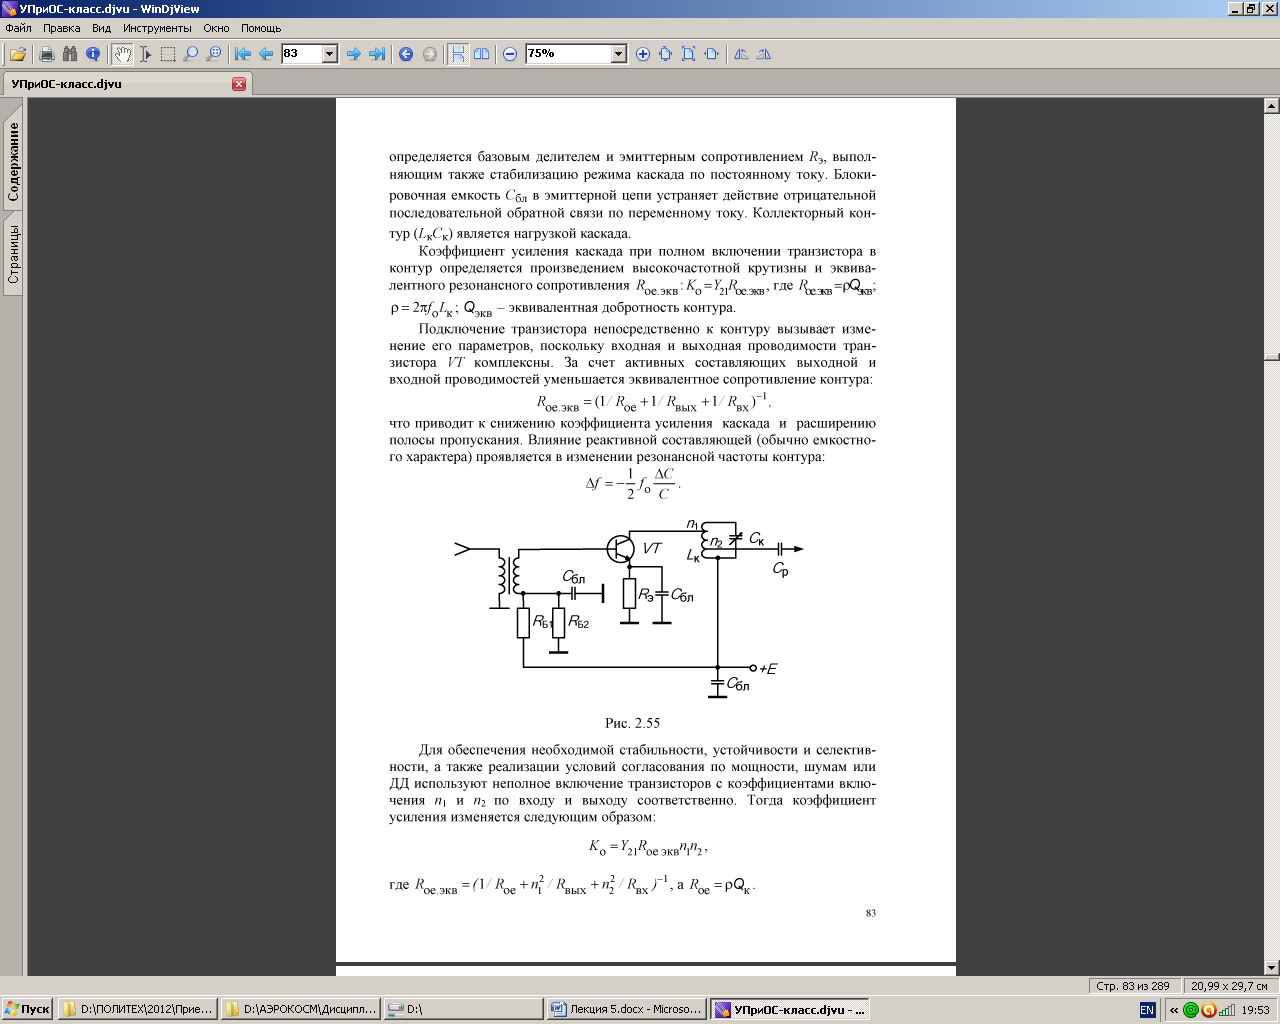Click the EN language indicator
The height and width of the screenshot is (1024, 1280).
coord(1147,1010)
